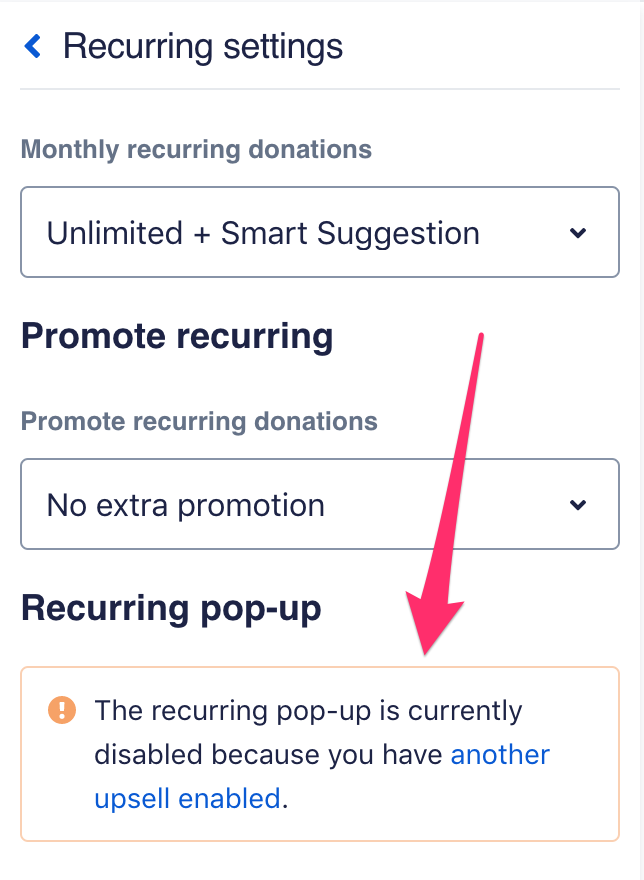Select the 'Unlimited + Smart Suggestion' value text
644x880 pixels.
point(263,233)
